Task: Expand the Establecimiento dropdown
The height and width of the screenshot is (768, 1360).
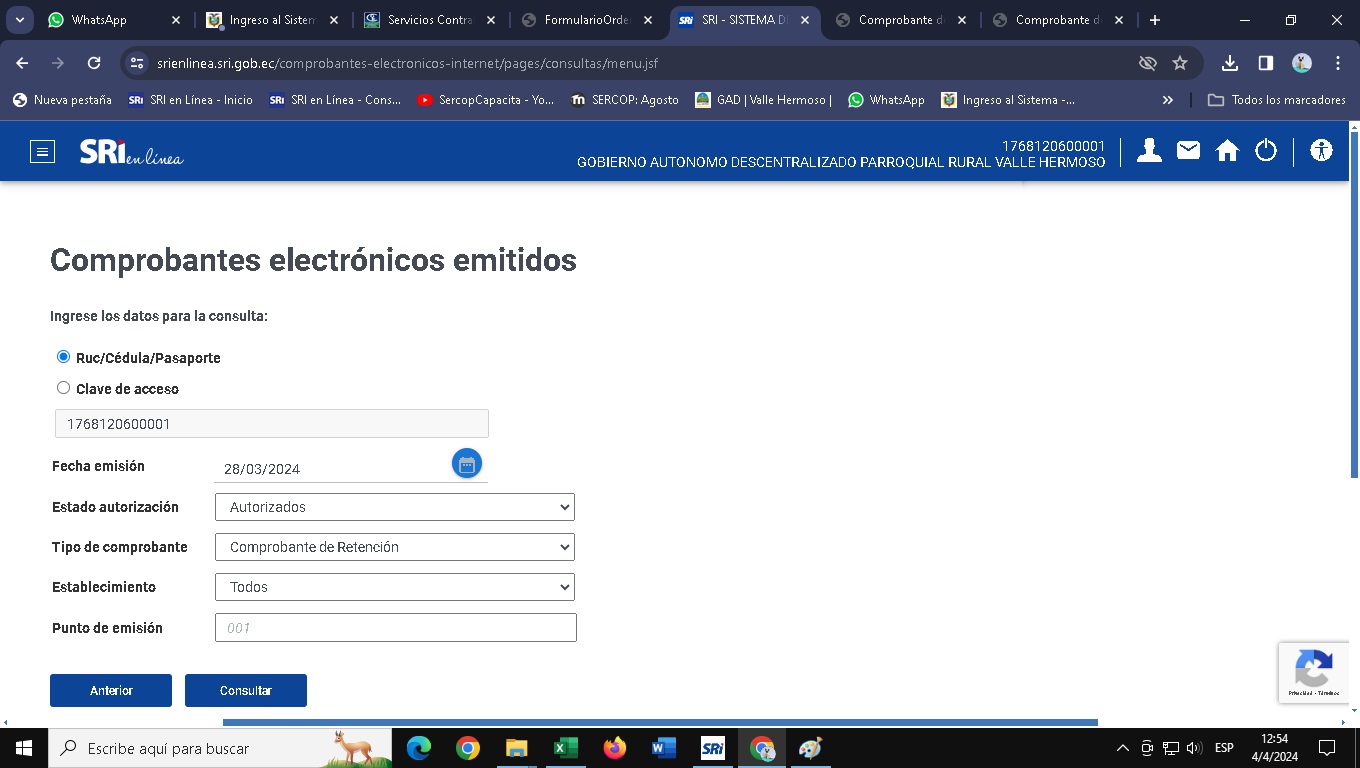Action: (394, 587)
